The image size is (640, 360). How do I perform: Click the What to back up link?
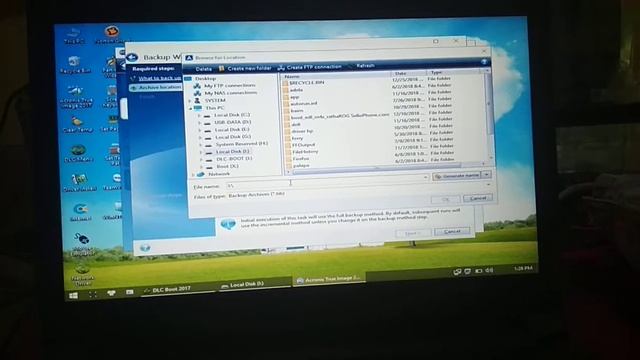[x=159, y=78]
